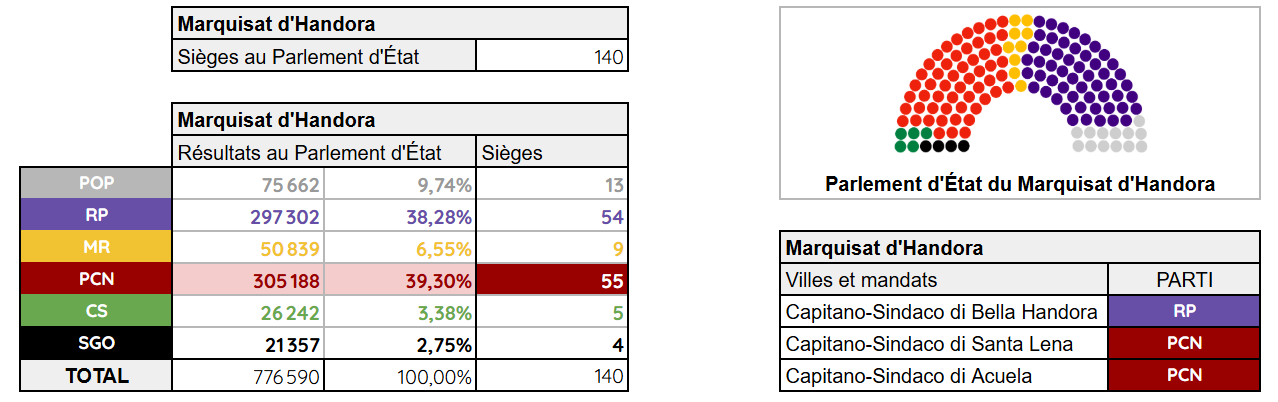Click PCN party cell for Santa Lena
1278x402 pixels.
coord(1184,344)
